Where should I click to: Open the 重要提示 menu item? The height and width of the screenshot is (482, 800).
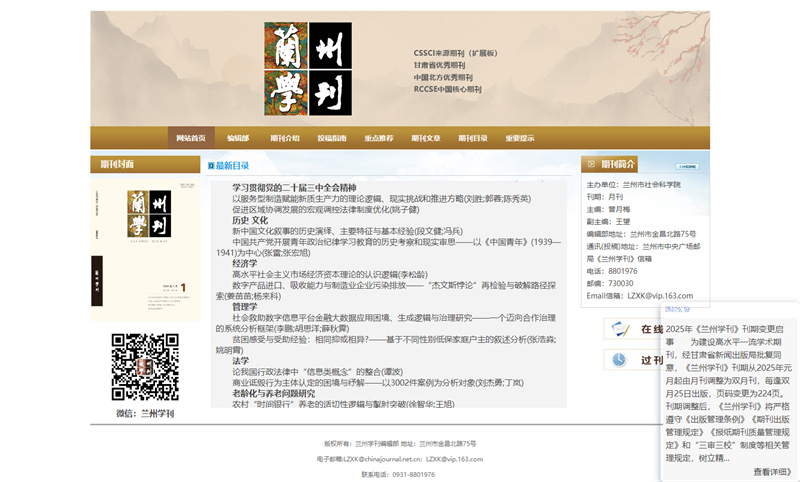520,138
